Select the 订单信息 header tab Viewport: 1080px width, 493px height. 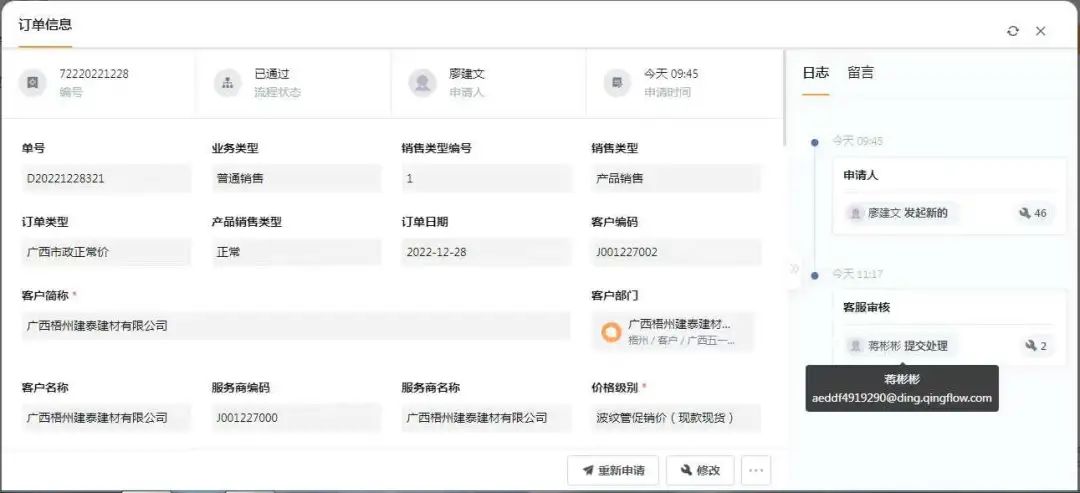click(x=45, y=25)
